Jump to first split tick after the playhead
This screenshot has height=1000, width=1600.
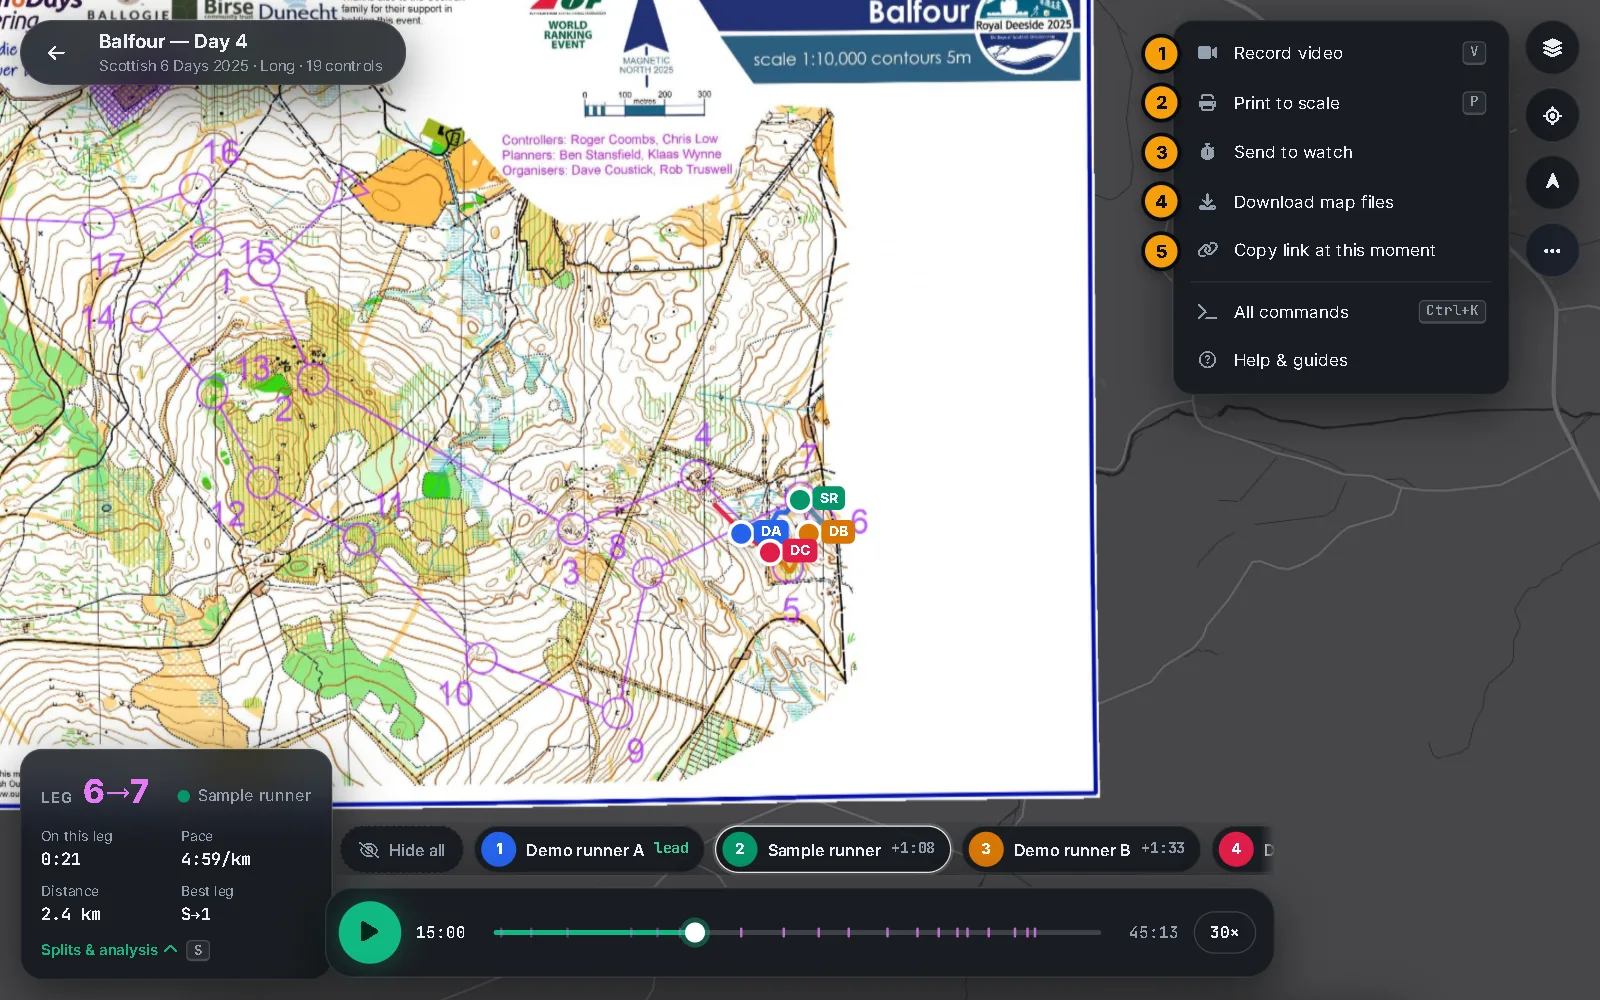point(741,932)
